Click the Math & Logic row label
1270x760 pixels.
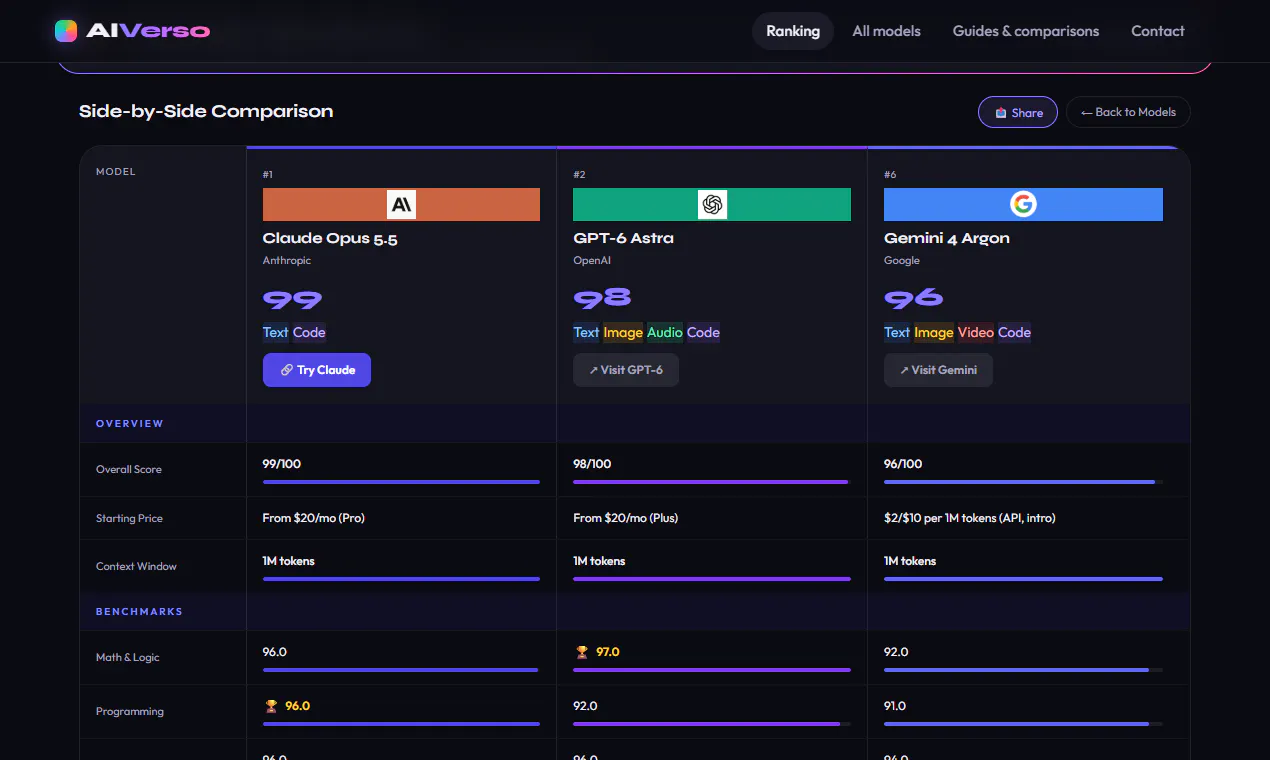(x=128, y=657)
